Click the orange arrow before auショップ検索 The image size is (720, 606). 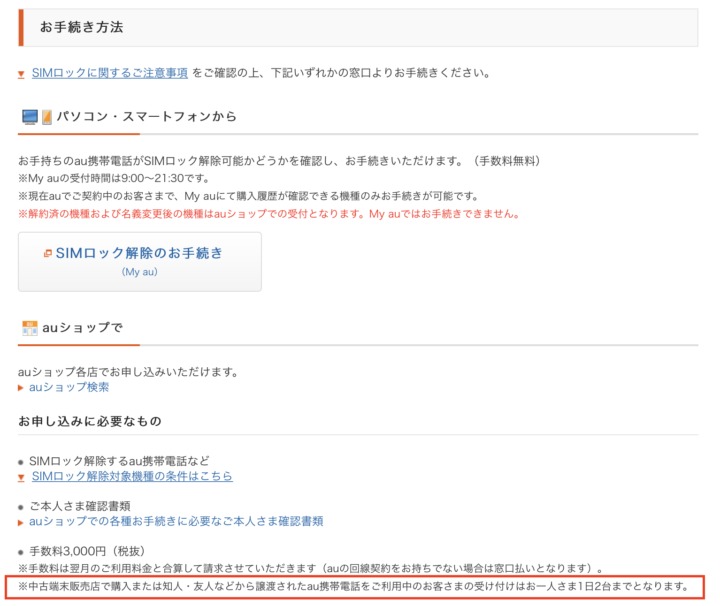(x=21, y=387)
